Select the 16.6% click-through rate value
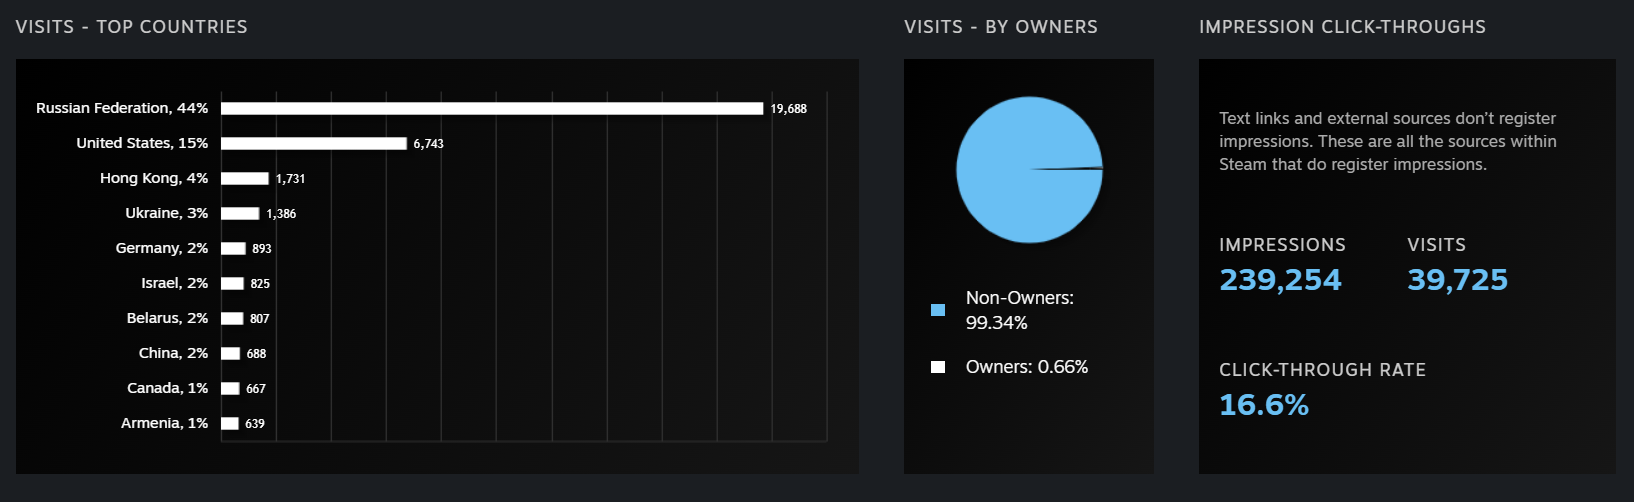The height and width of the screenshot is (502, 1634). coord(1263,405)
